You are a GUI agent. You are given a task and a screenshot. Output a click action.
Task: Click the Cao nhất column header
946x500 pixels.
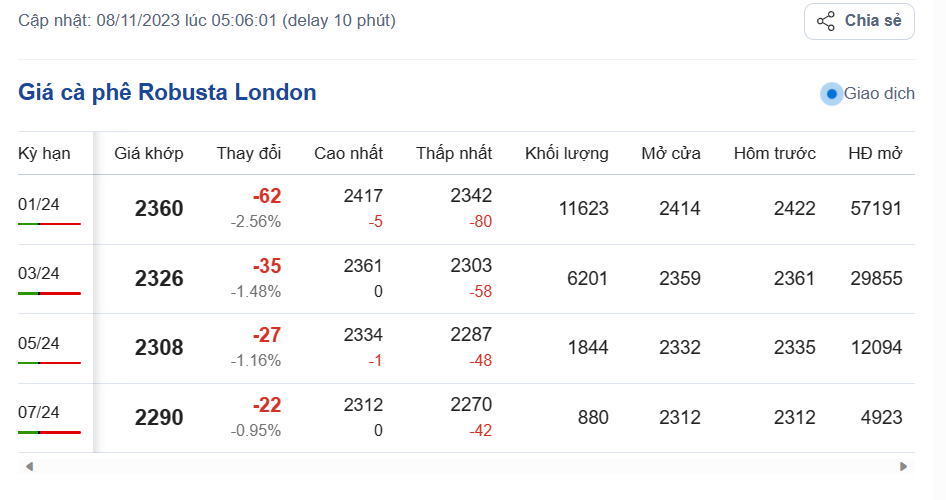tap(348, 153)
